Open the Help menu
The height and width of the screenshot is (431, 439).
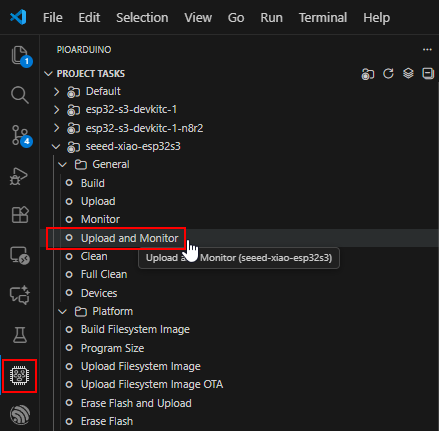pos(376,17)
